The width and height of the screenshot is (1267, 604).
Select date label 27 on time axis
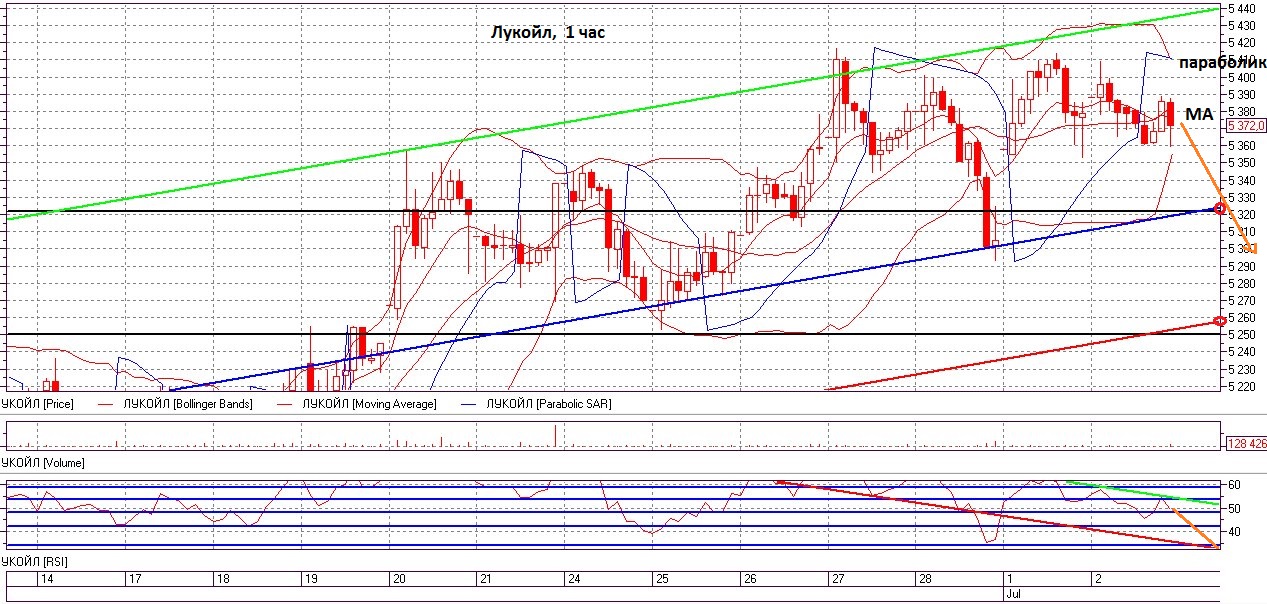(x=837, y=579)
